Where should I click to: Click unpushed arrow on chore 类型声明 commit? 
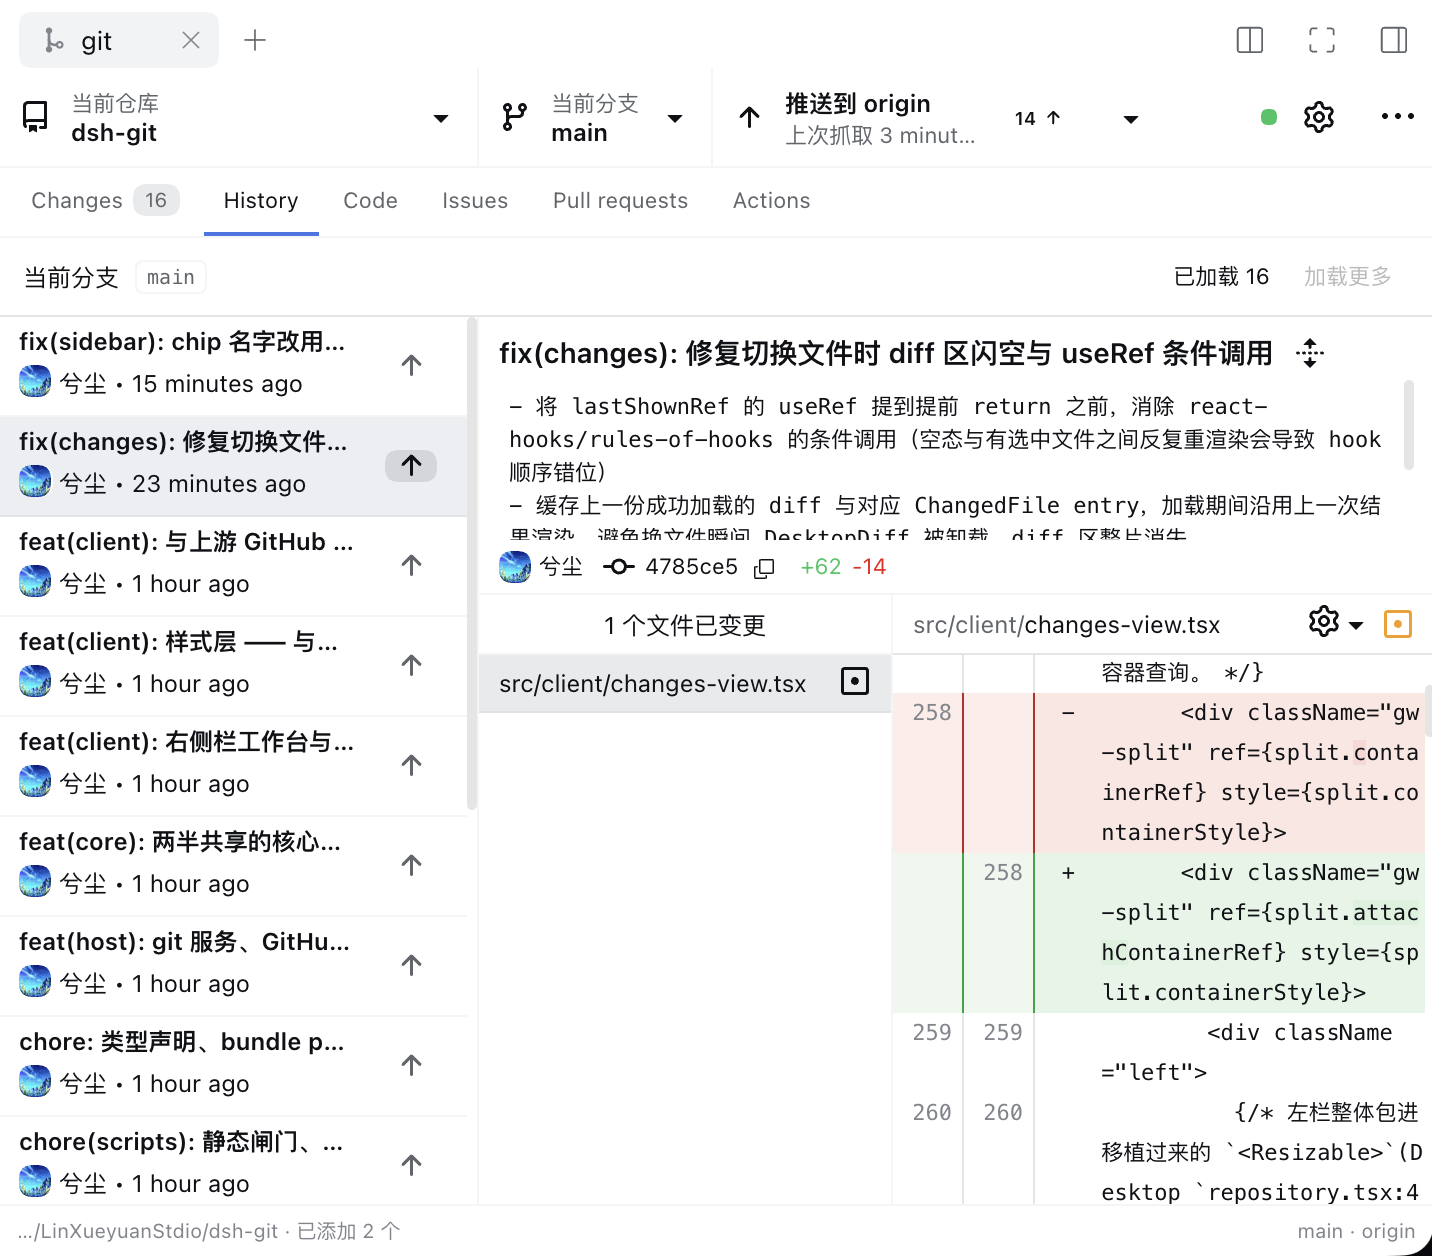(x=411, y=1065)
